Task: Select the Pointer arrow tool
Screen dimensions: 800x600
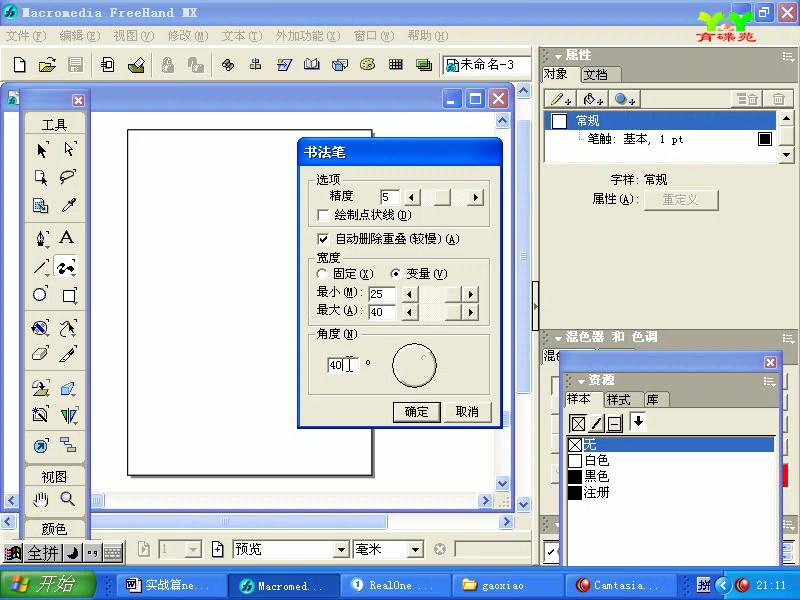Action: 42,149
